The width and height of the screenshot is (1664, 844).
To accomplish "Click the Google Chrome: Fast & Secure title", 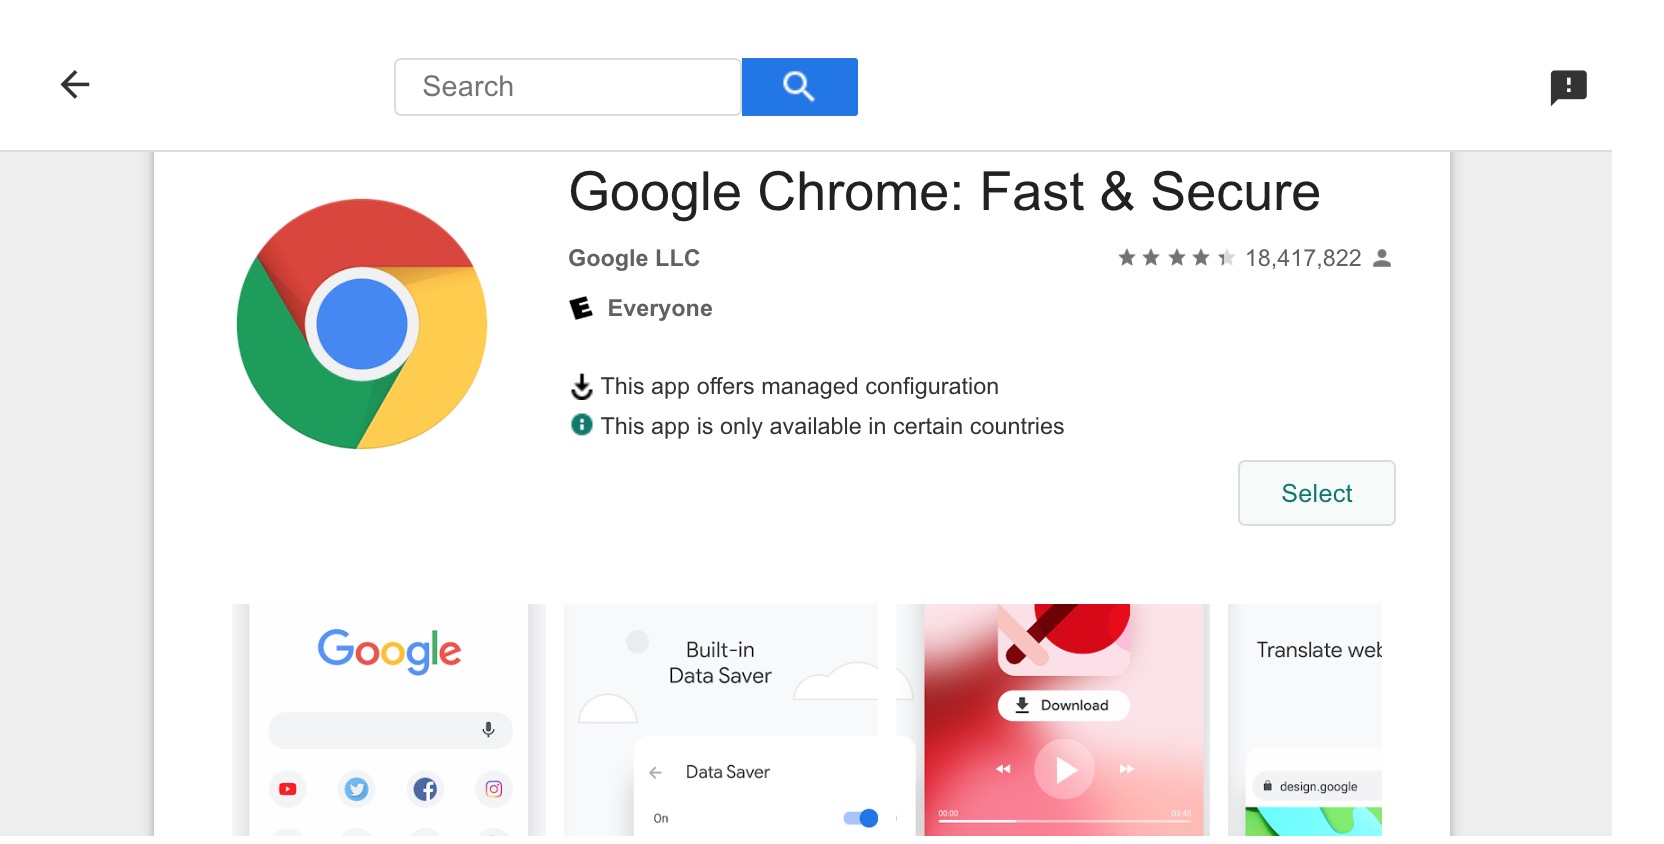I will (x=944, y=192).
